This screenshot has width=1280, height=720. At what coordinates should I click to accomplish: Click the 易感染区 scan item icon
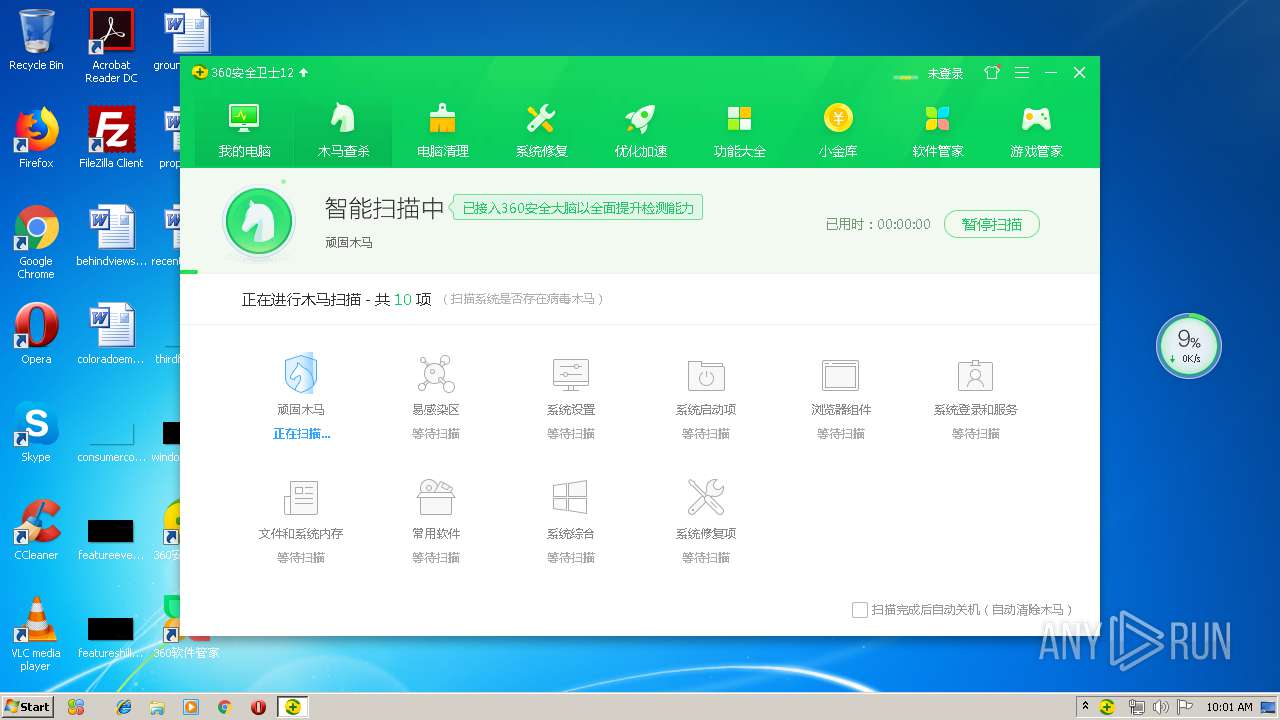click(x=436, y=375)
